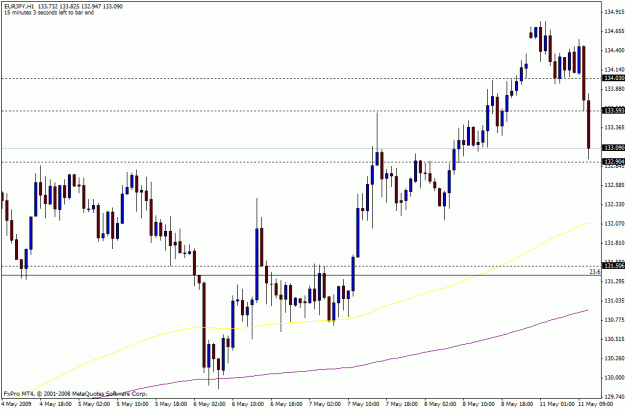The image size is (625, 409).
Task: Click the '4 May 2009' time axis label
Action: point(15,404)
